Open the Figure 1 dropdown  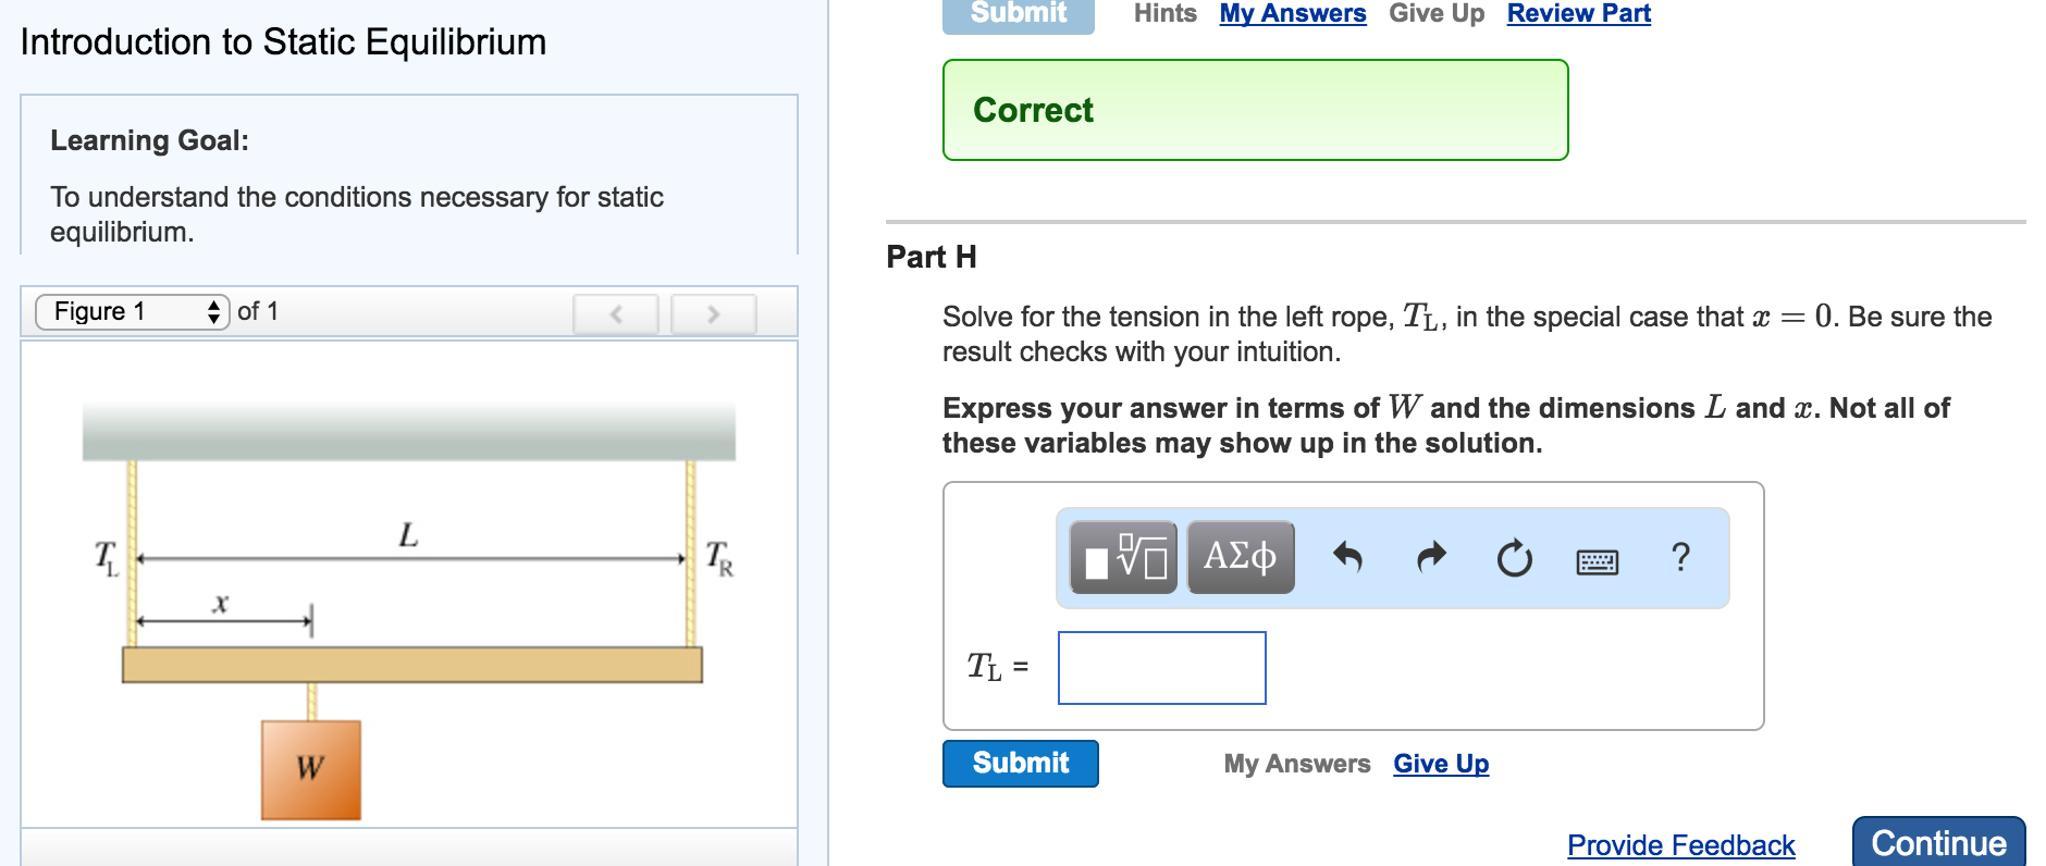[133, 312]
